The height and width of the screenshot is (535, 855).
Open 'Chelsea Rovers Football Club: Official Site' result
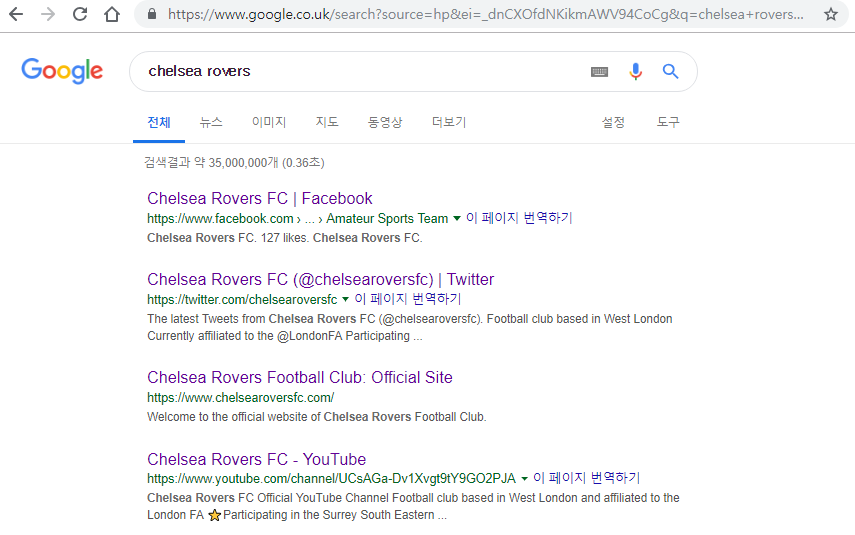pyautogui.click(x=300, y=377)
